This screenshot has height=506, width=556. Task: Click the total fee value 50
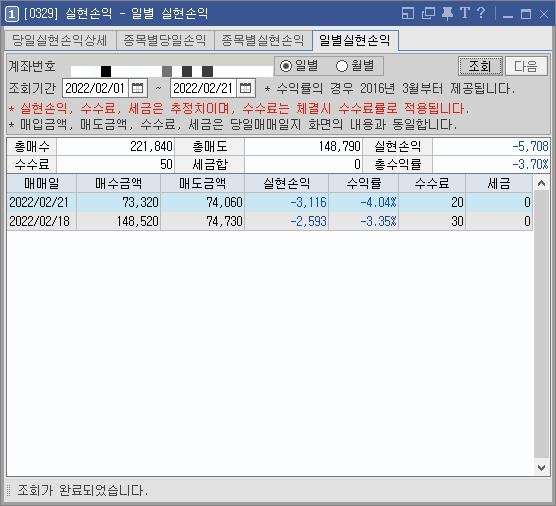(116, 164)
